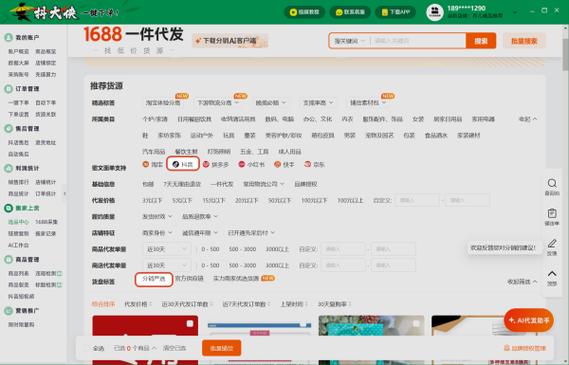Open the 我的账户 sidebar section icon

[x=8, y=37]
